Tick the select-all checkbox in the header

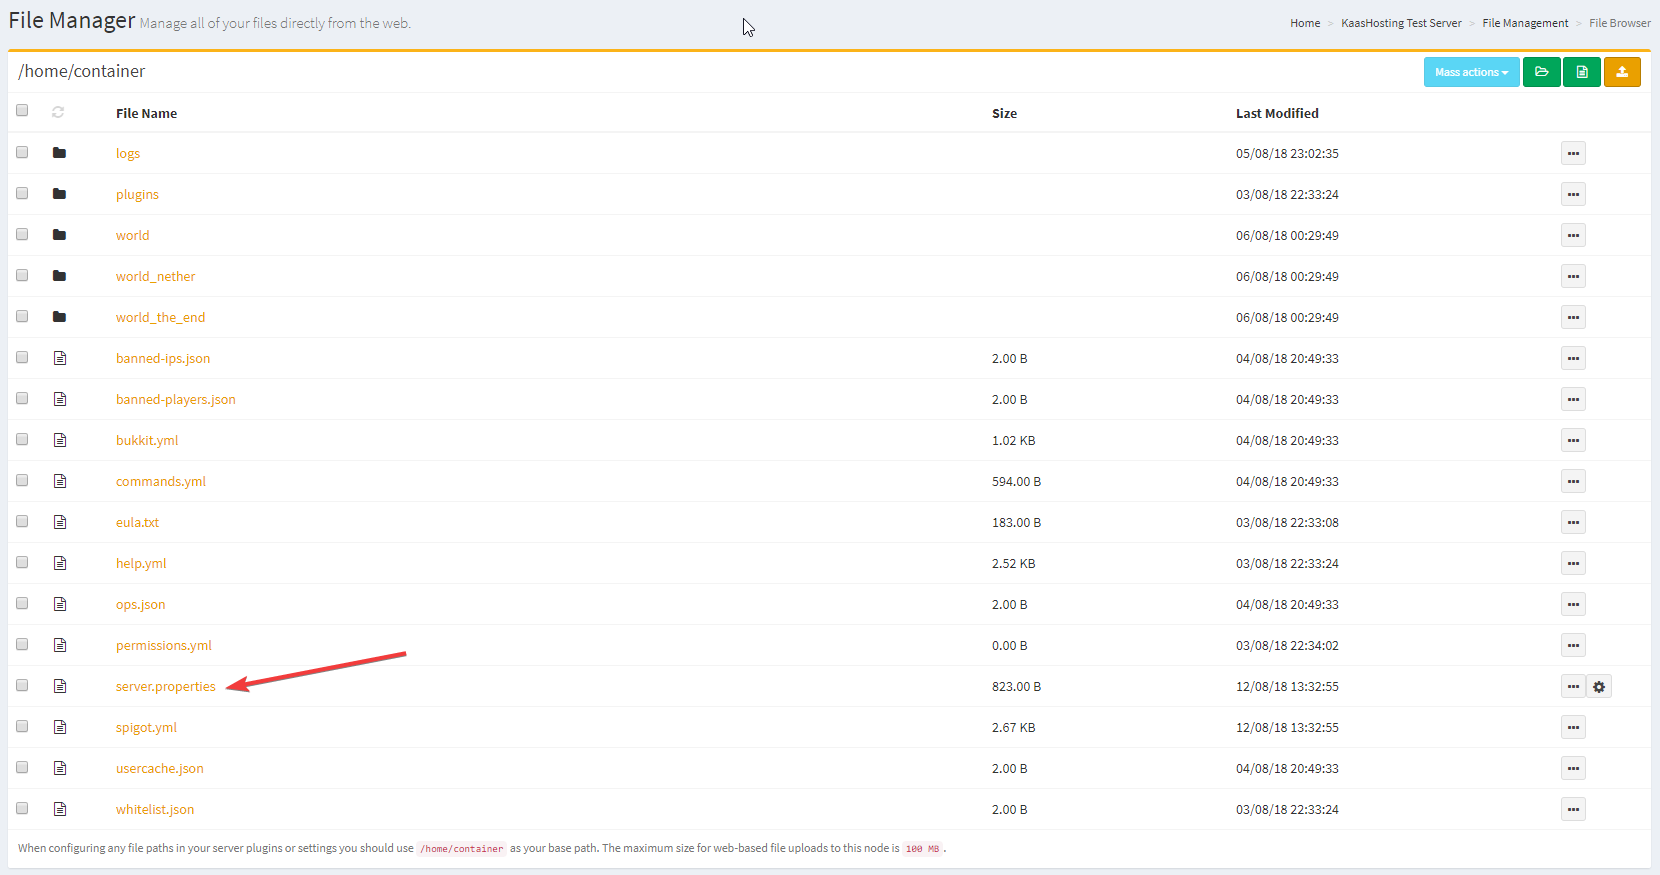[x=22, y=111]
